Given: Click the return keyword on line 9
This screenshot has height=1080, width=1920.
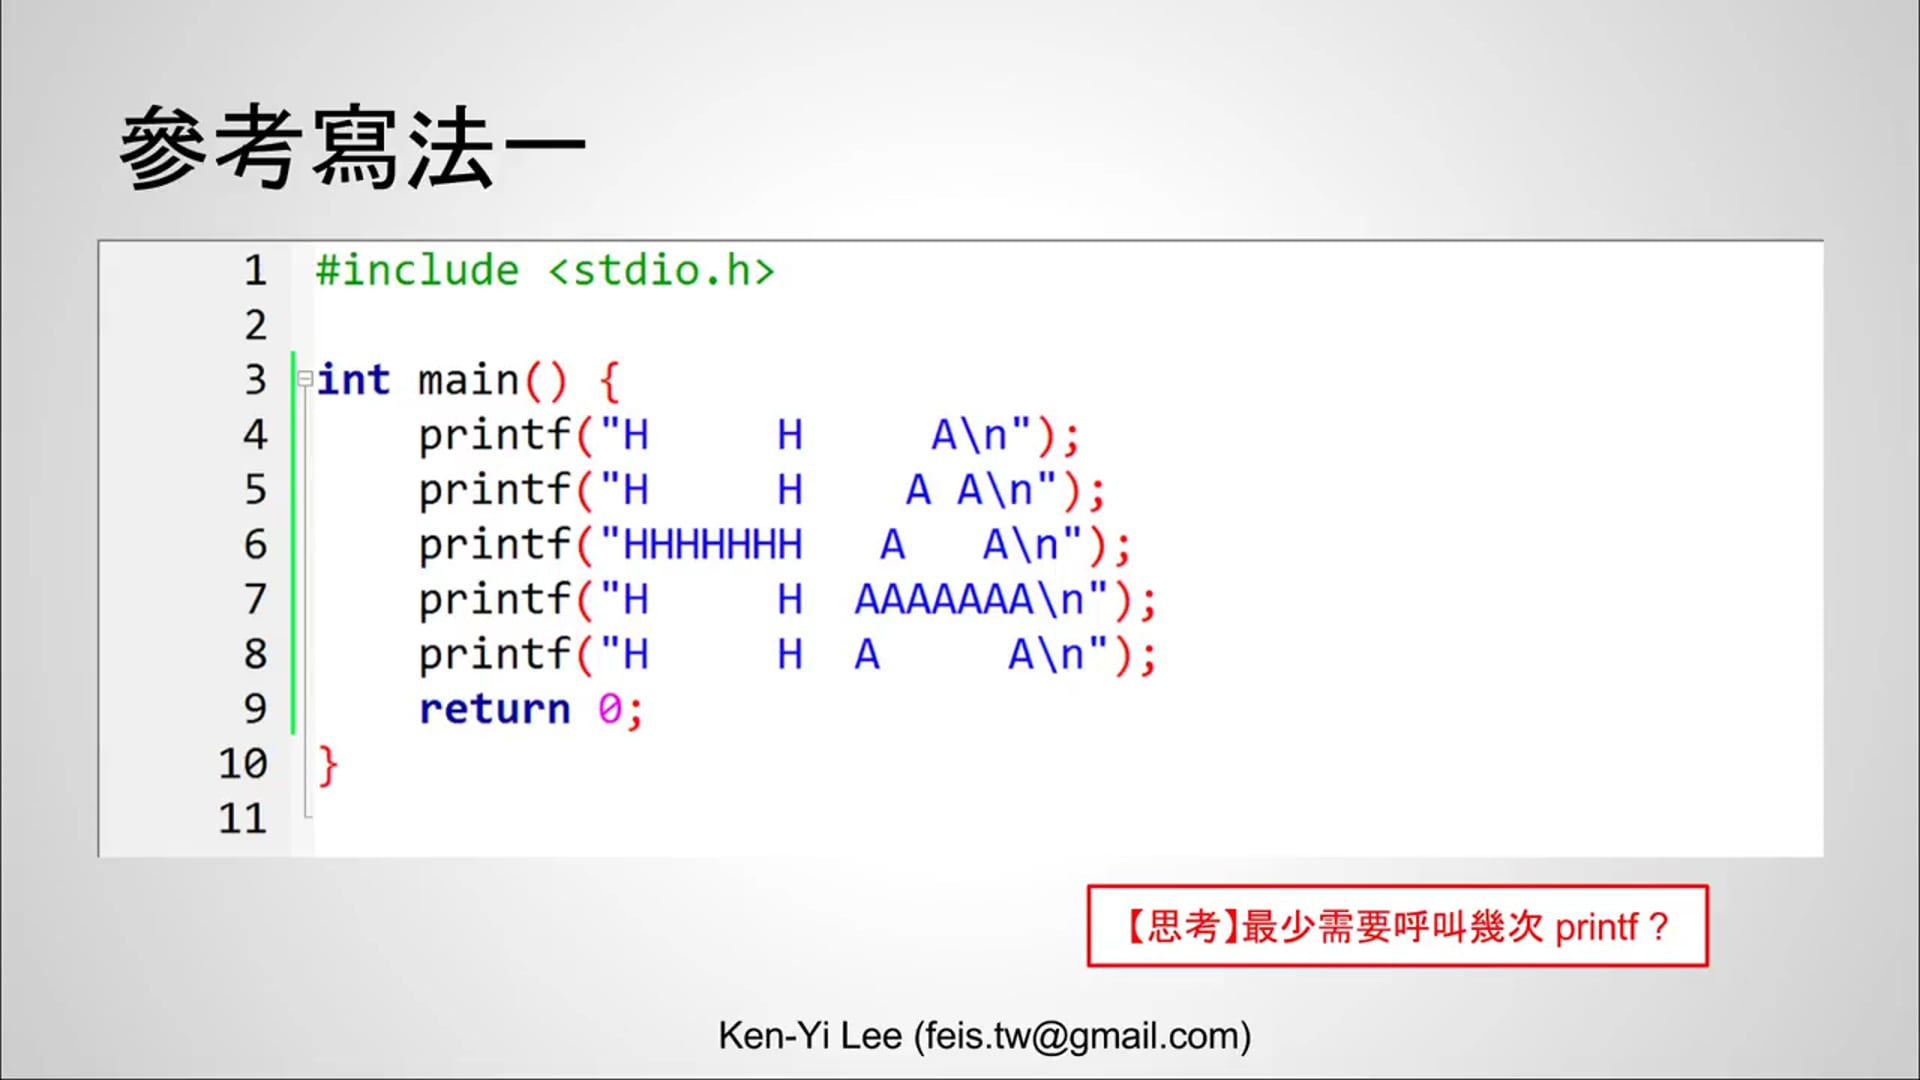Looking at the screenshot, I should (x=494, y=708).
